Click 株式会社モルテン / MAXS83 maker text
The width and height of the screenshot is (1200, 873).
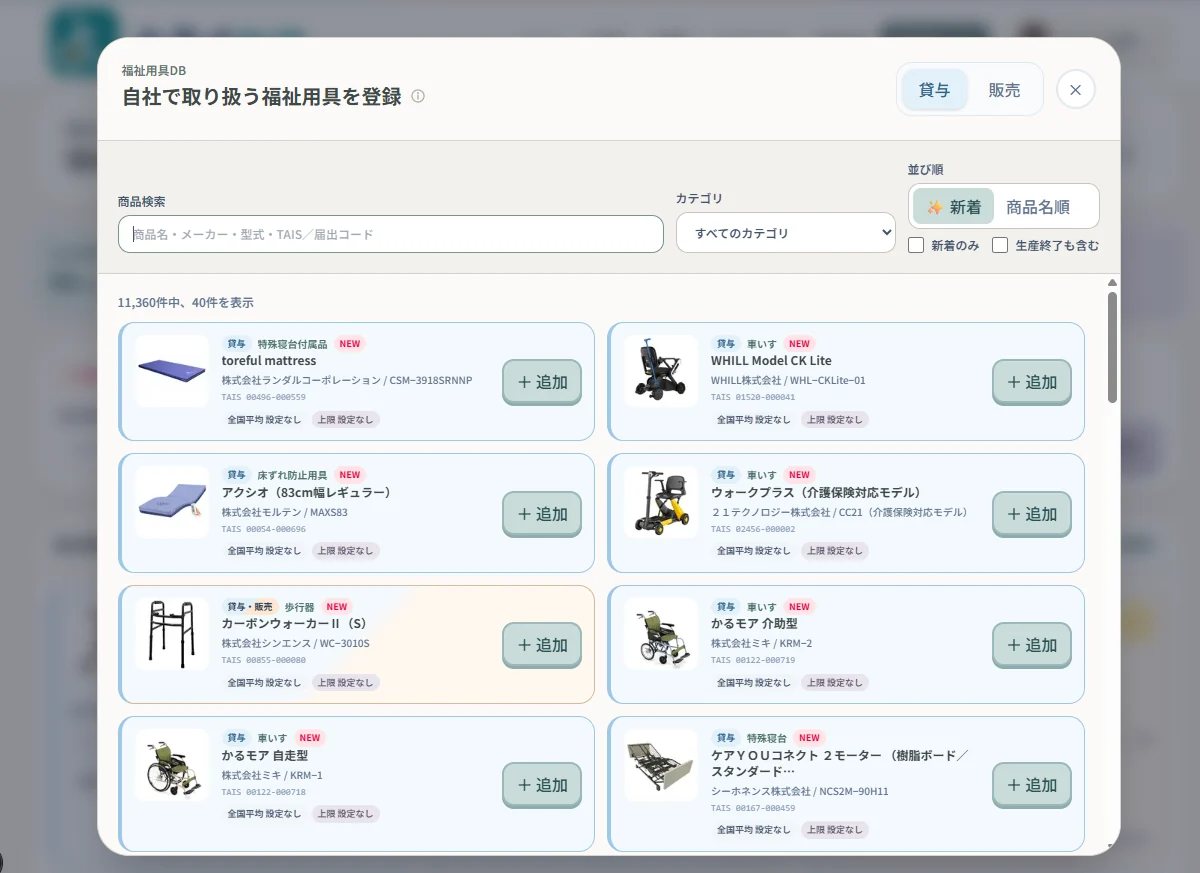pyautogui.click(x=285, y=512)
